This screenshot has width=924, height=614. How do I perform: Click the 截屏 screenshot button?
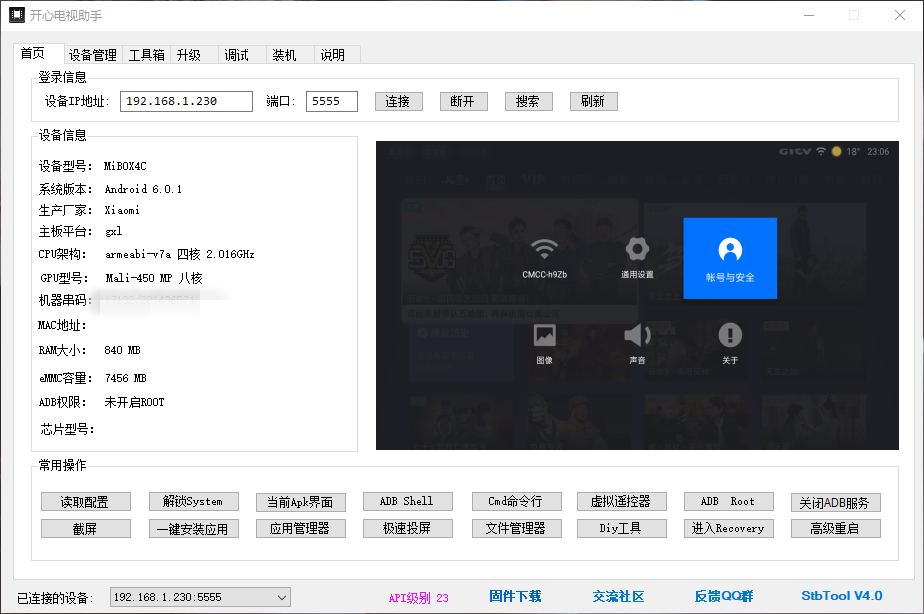coord(86,528)
